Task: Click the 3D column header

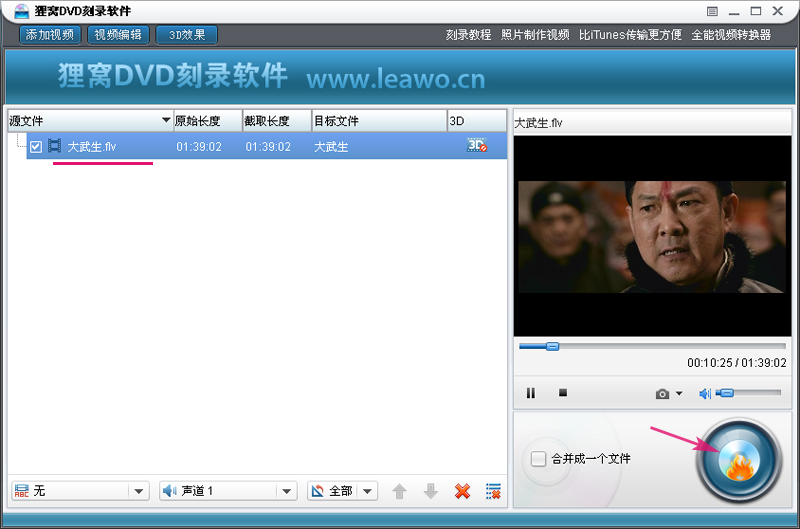Action: click(x=477, y=121)
